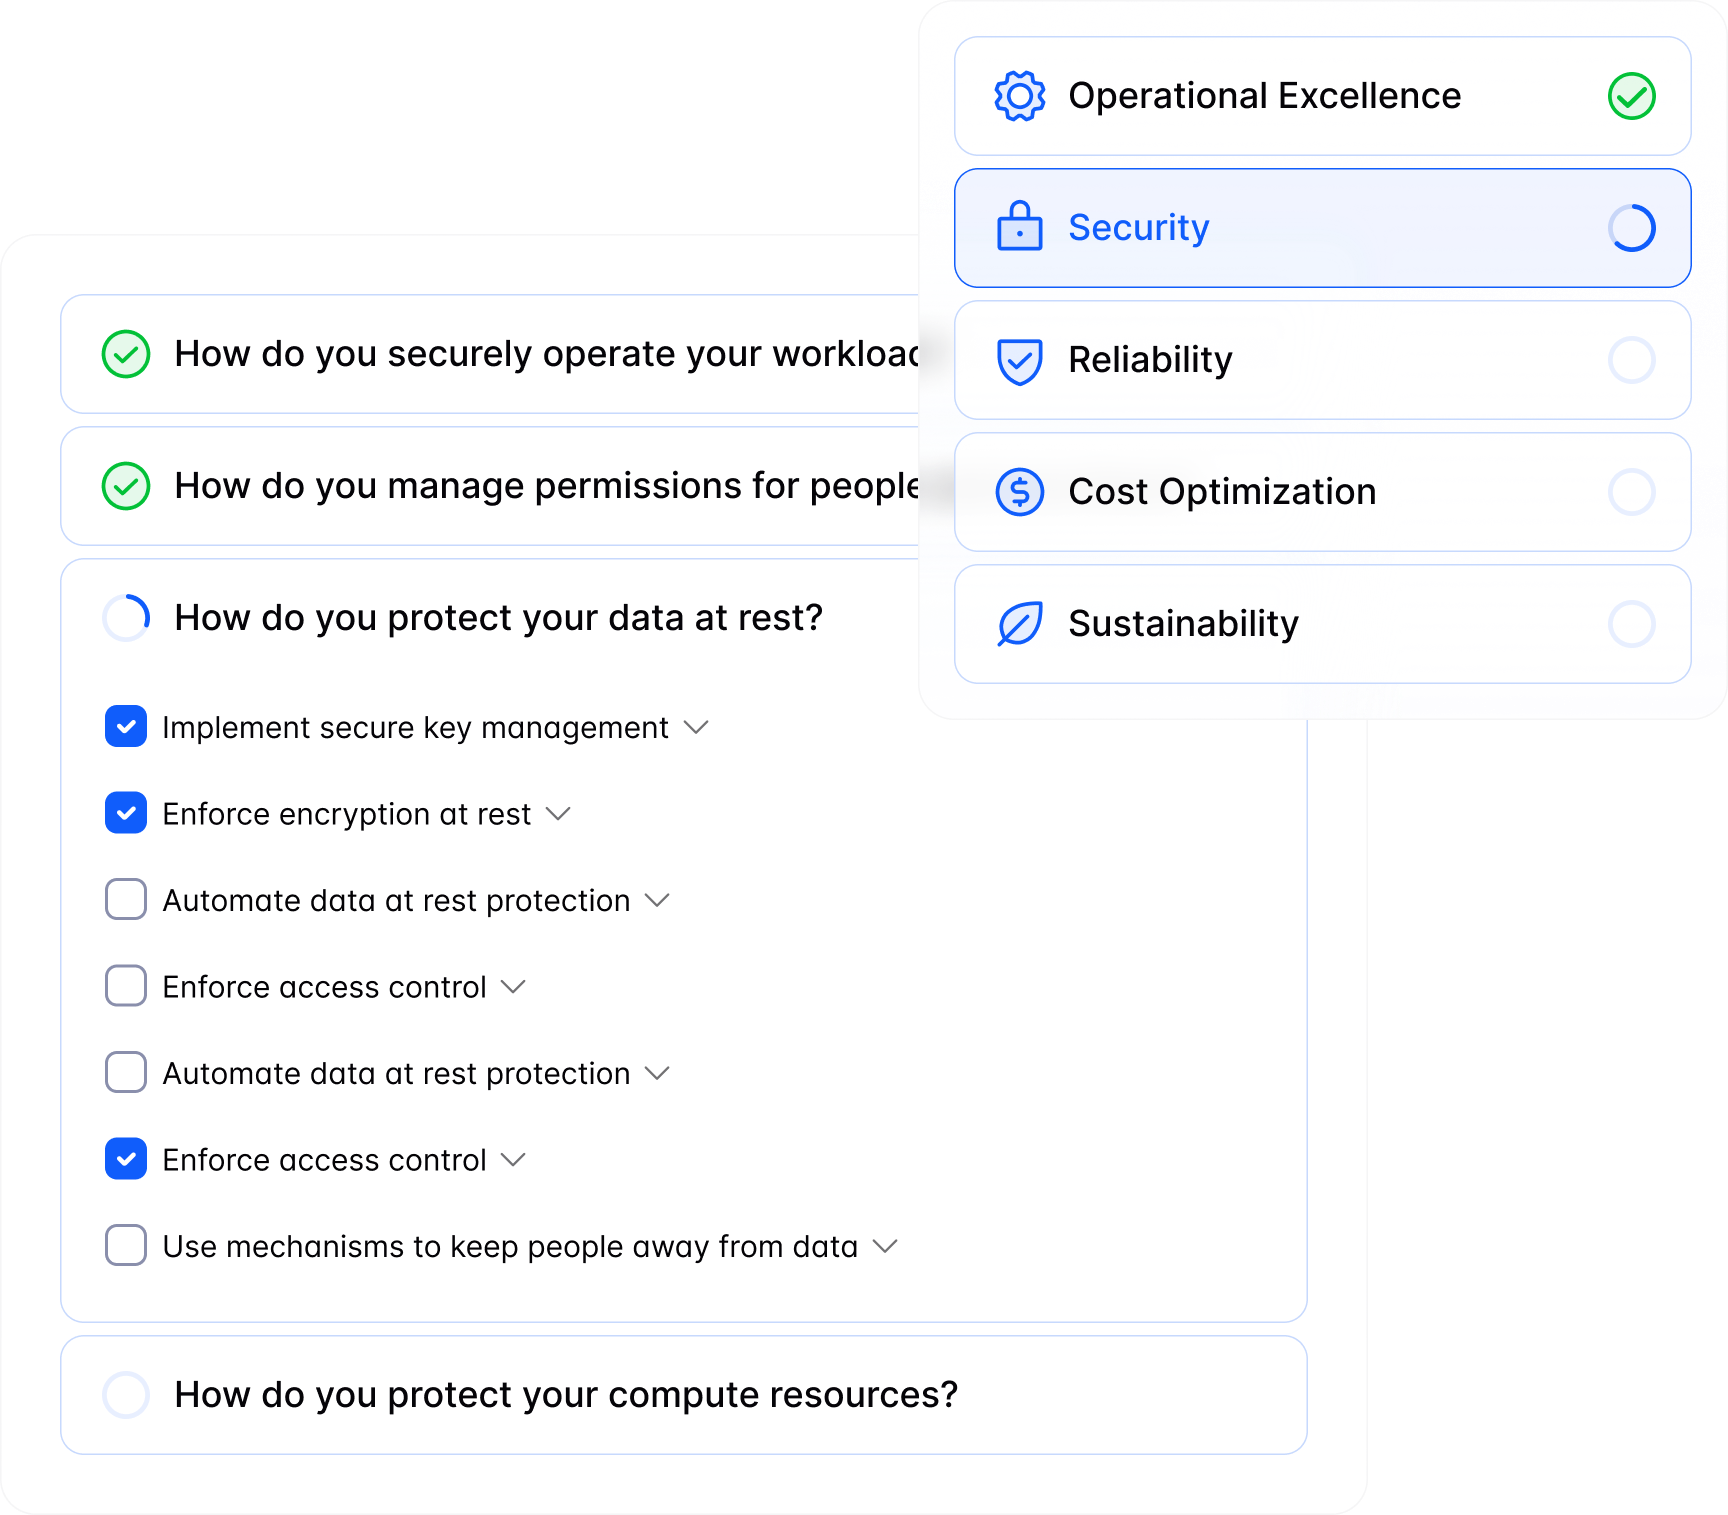The width and height of the screenshot is (1728, 1515).
Task: Click the Security in-progress spinner icon
Action: click(x=1631, y=228)
